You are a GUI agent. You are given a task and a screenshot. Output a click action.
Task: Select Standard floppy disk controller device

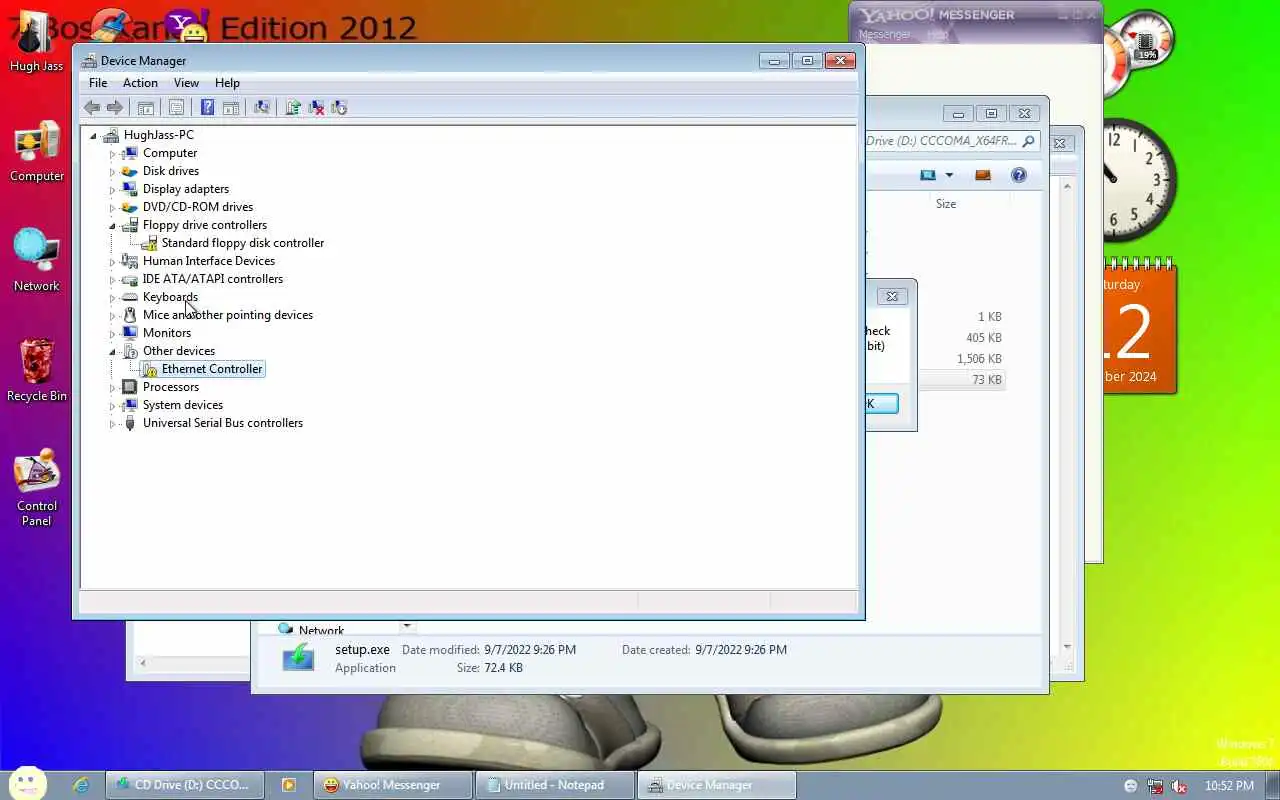pos(242,243)
